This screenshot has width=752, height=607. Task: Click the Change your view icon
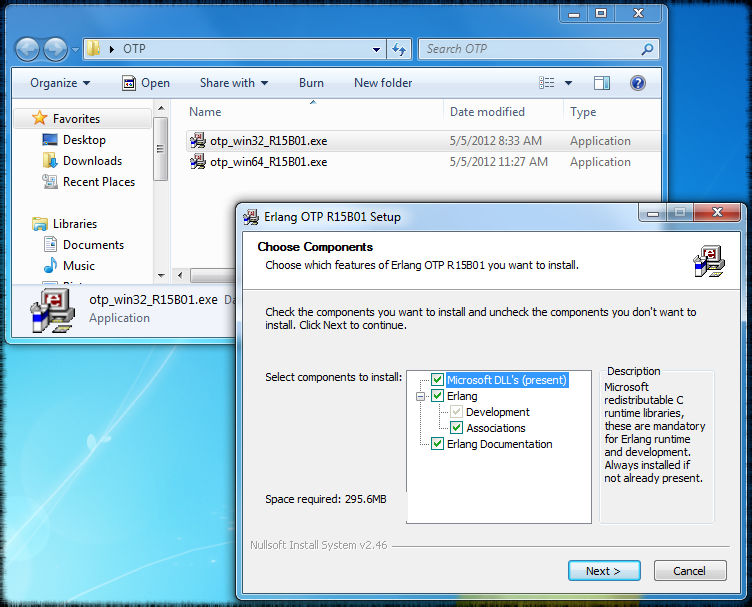point(547,83)
